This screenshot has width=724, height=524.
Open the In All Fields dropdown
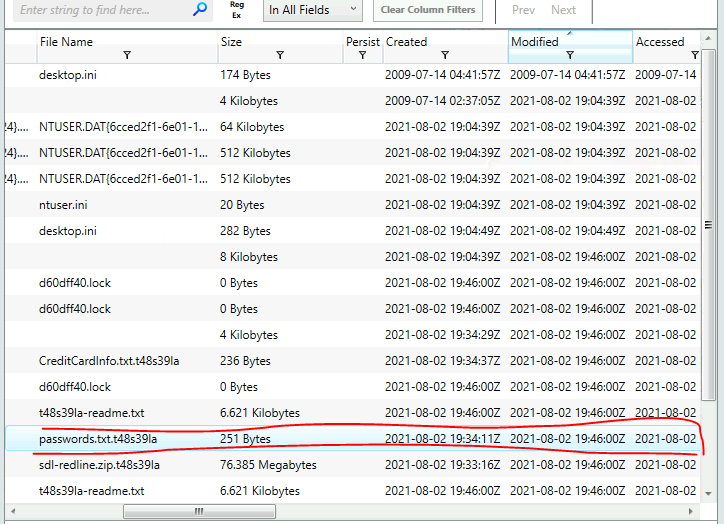[x=313, y=10]
